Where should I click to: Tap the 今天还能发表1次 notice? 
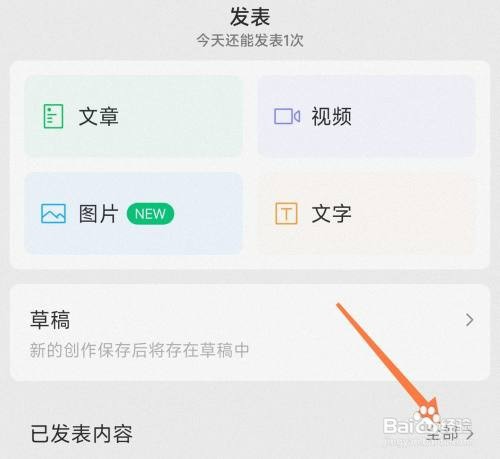(x=250, y=40)
